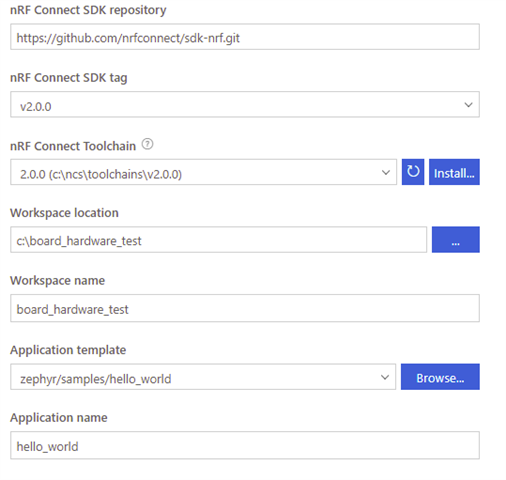This screenshot has width=506, height=480.
Task: Click Browse... next to Application template
Action: coord(440,377)
